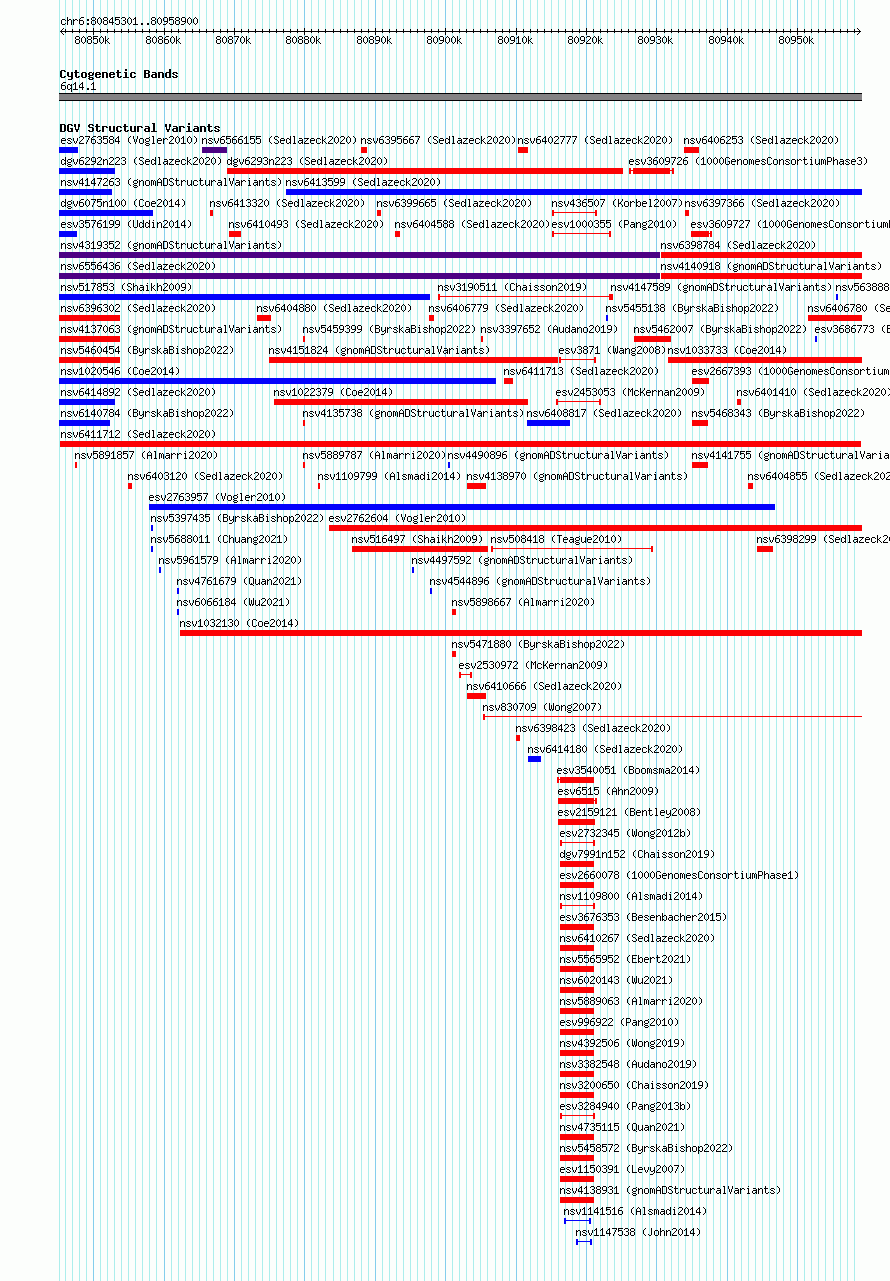890x1281 pixels.
Task: Click nsv1141516 (Alsmadi2014) label
Action: [636, 1211]
